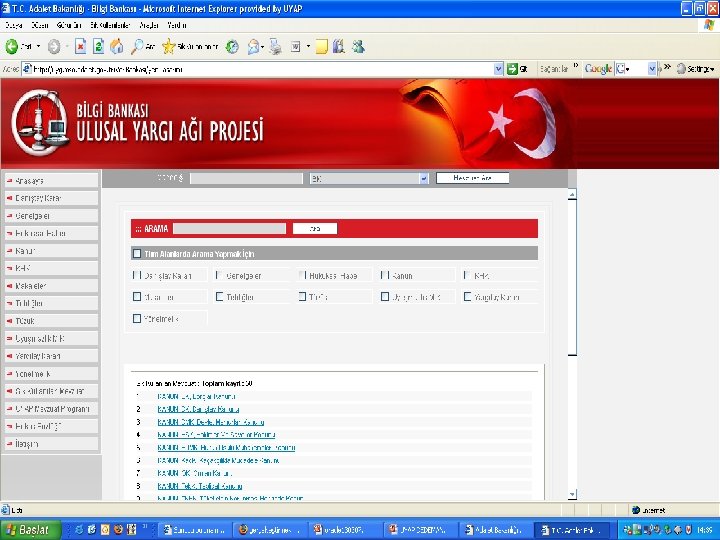Check the KHK search checkbox

467,275
